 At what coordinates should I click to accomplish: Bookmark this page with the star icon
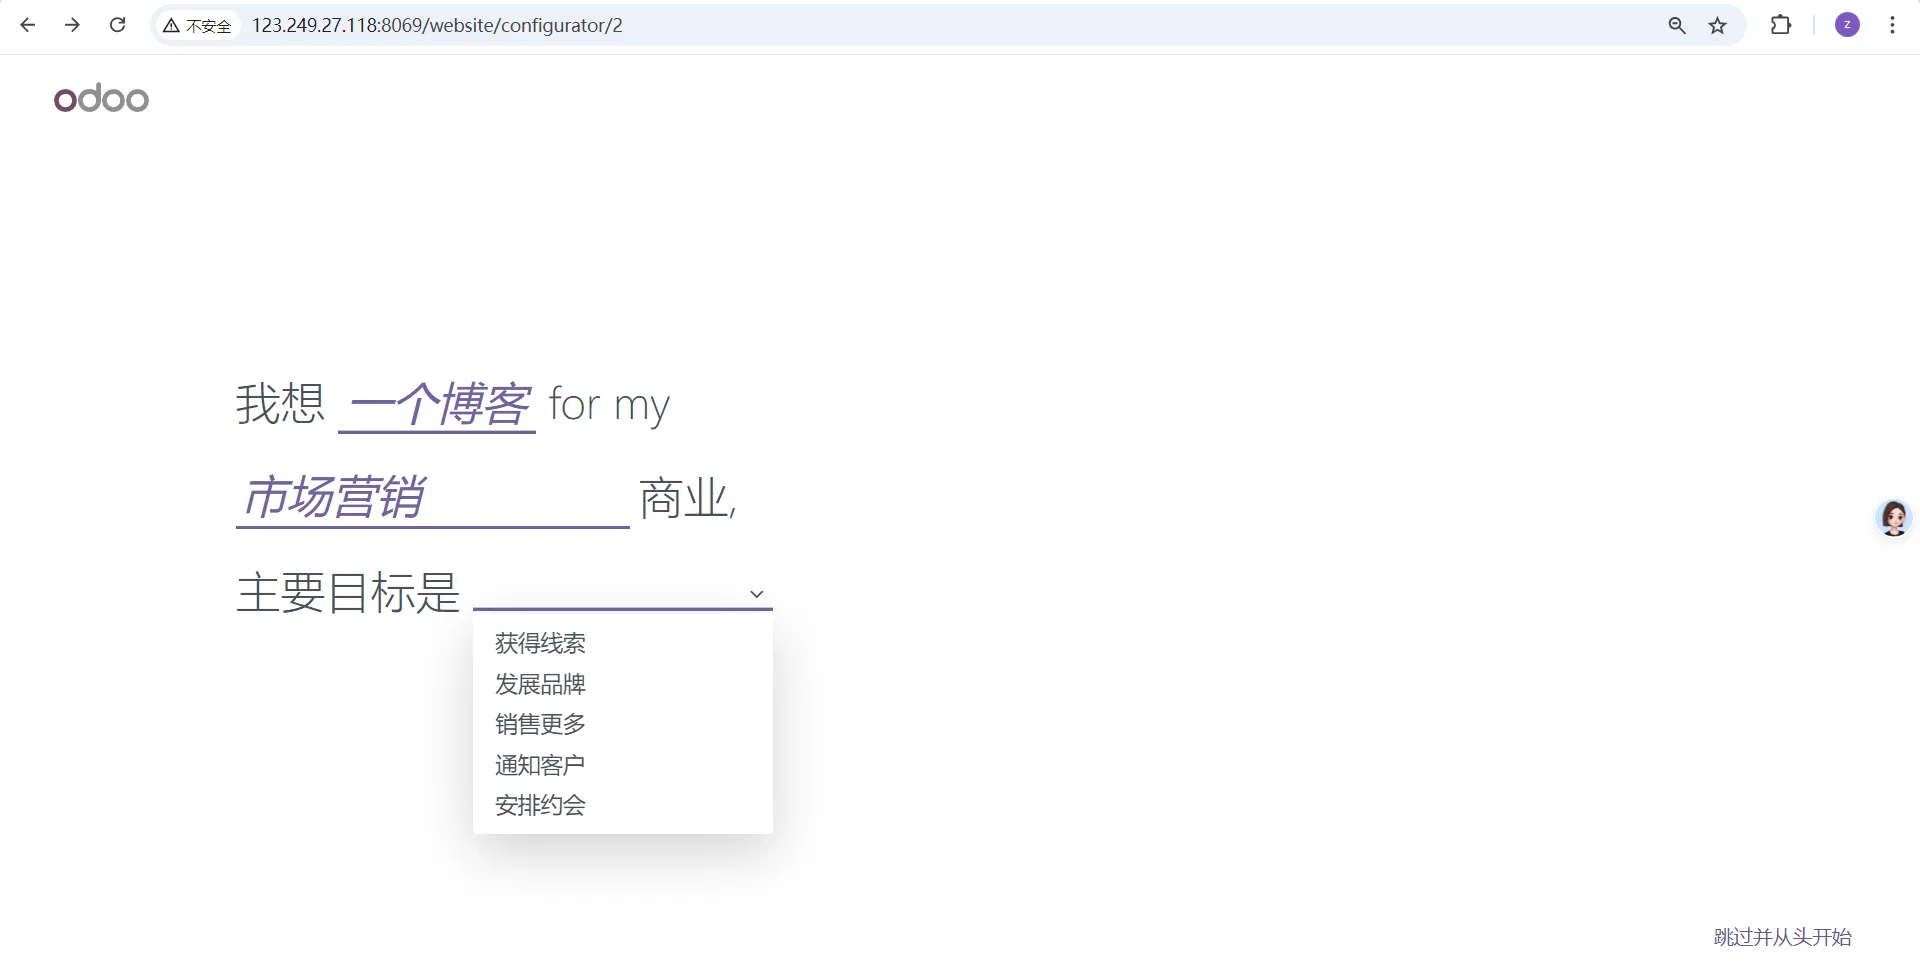(1717, 25)
